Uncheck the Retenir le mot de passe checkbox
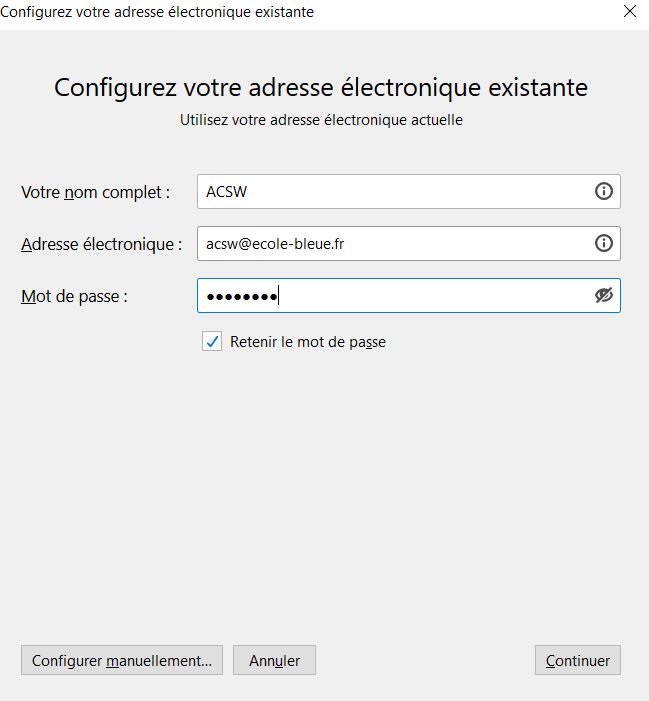 212,342
